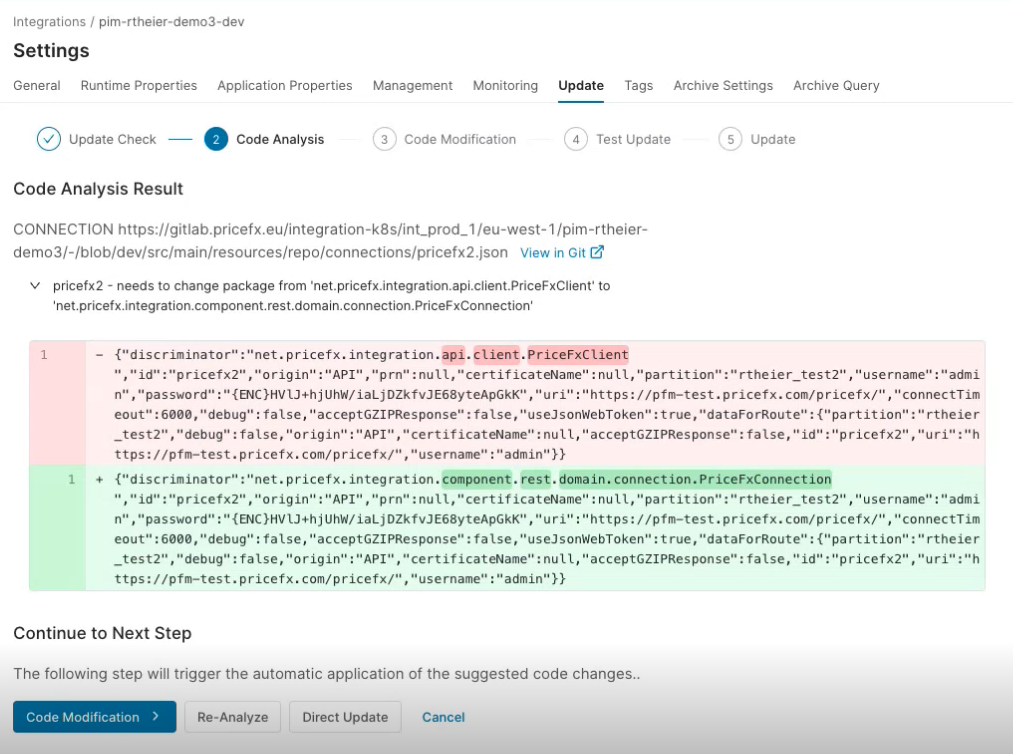Switch to the Runtime Properties tab
Image resolution: width=1013 pixels, height=754 pixels.
click(139, 86)
